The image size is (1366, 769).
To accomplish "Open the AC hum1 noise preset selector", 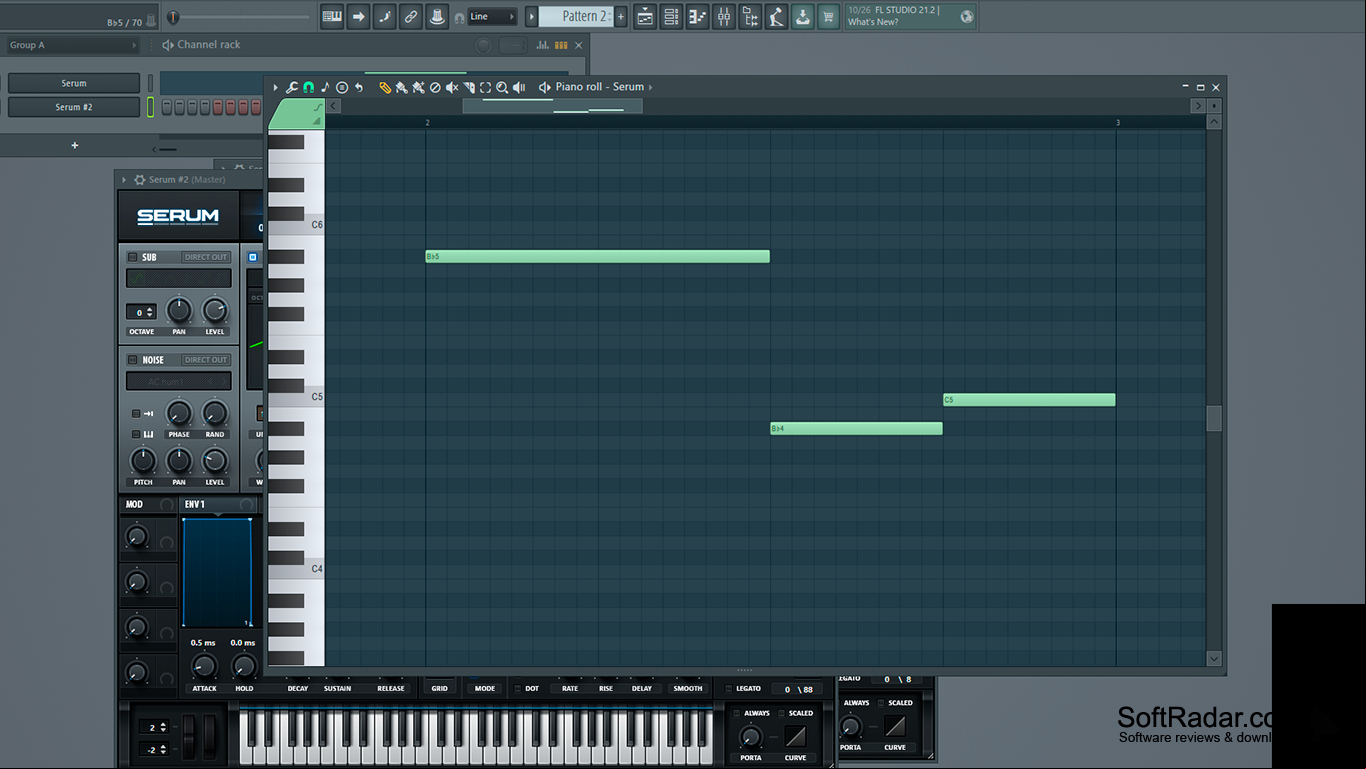I will (x=178, y=381).
